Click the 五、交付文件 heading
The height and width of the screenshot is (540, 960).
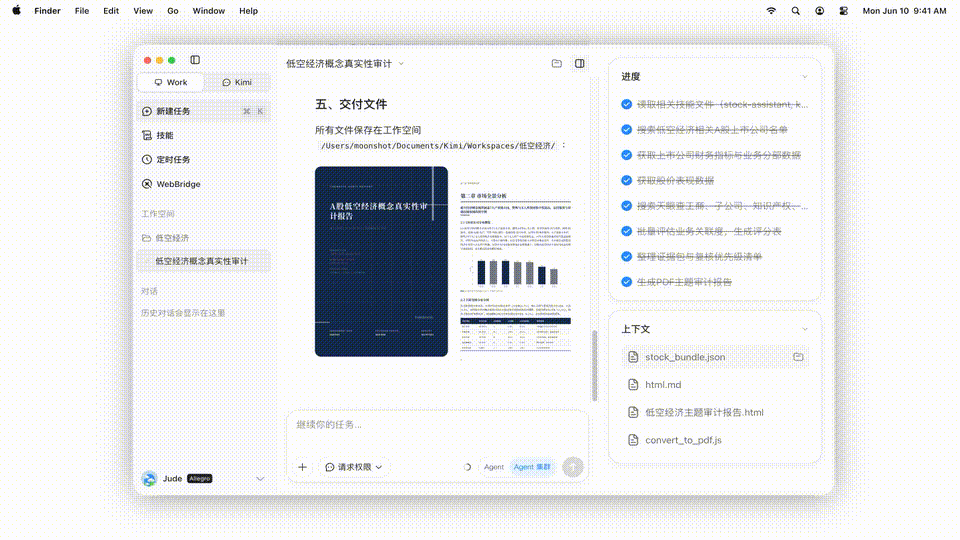pyautogui.click(x=351, y=105)
